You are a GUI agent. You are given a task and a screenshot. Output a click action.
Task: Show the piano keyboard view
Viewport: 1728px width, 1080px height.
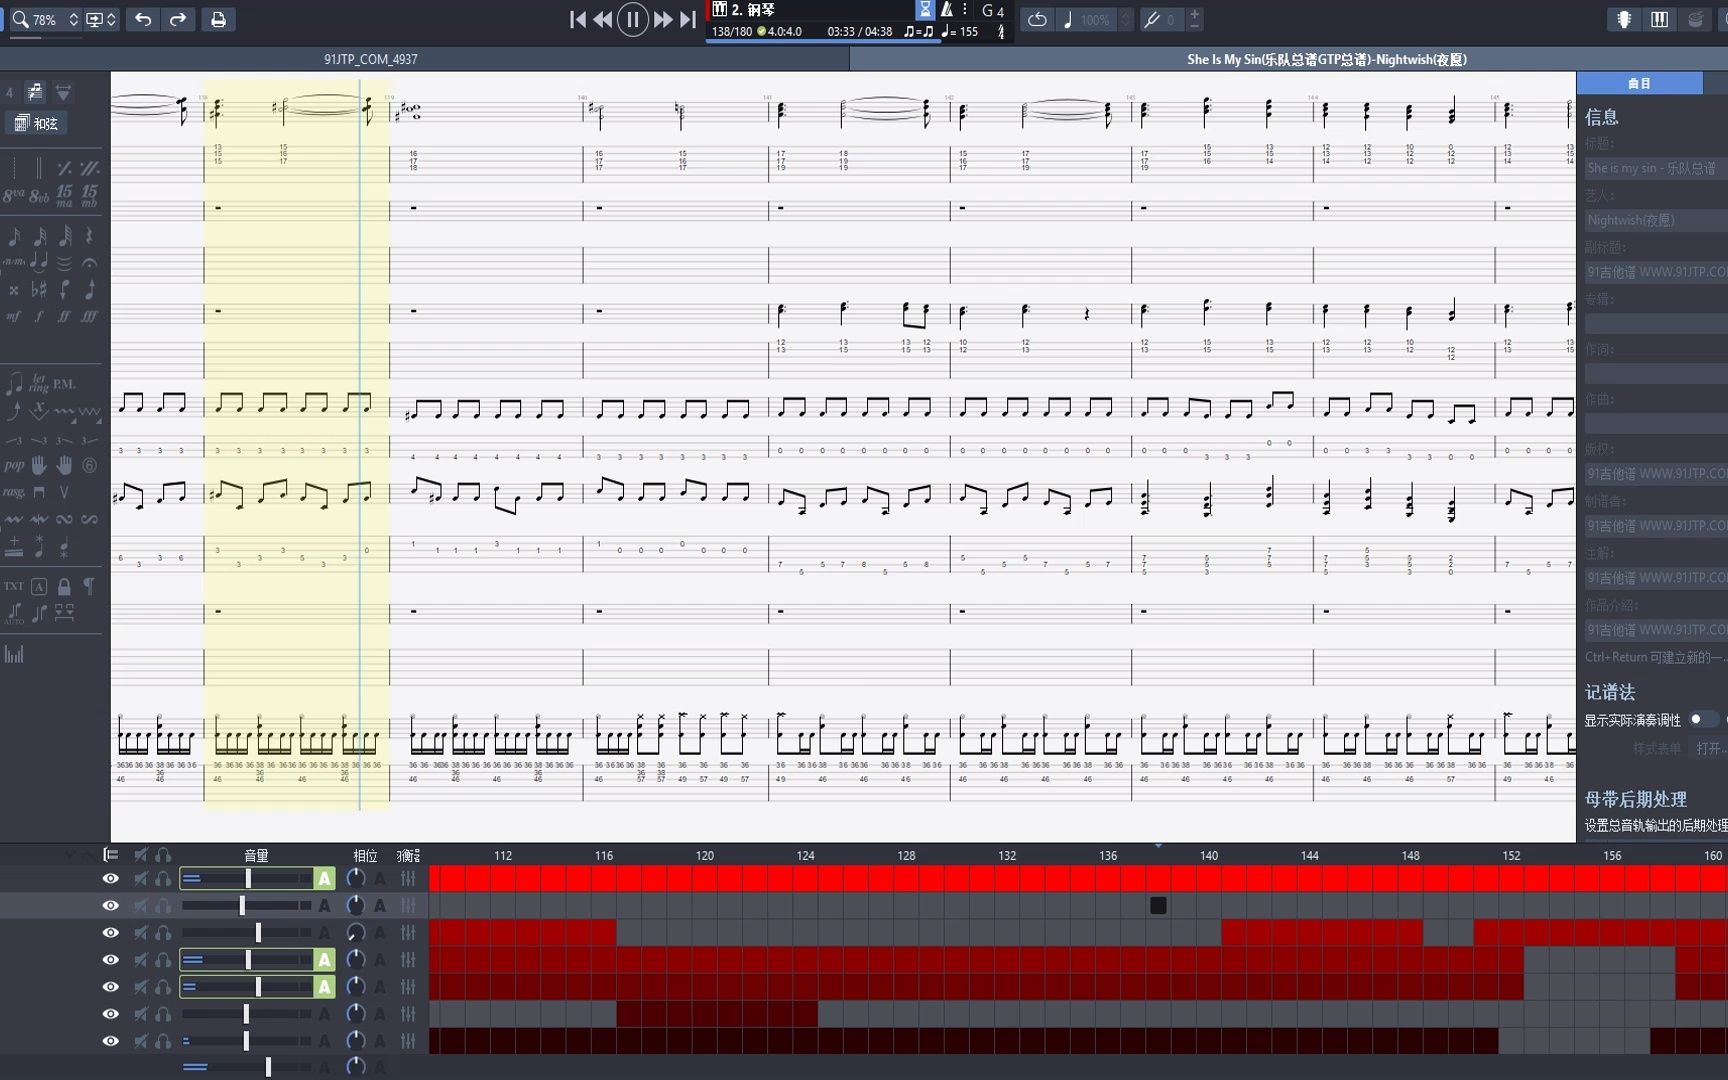pos(1660,19)
